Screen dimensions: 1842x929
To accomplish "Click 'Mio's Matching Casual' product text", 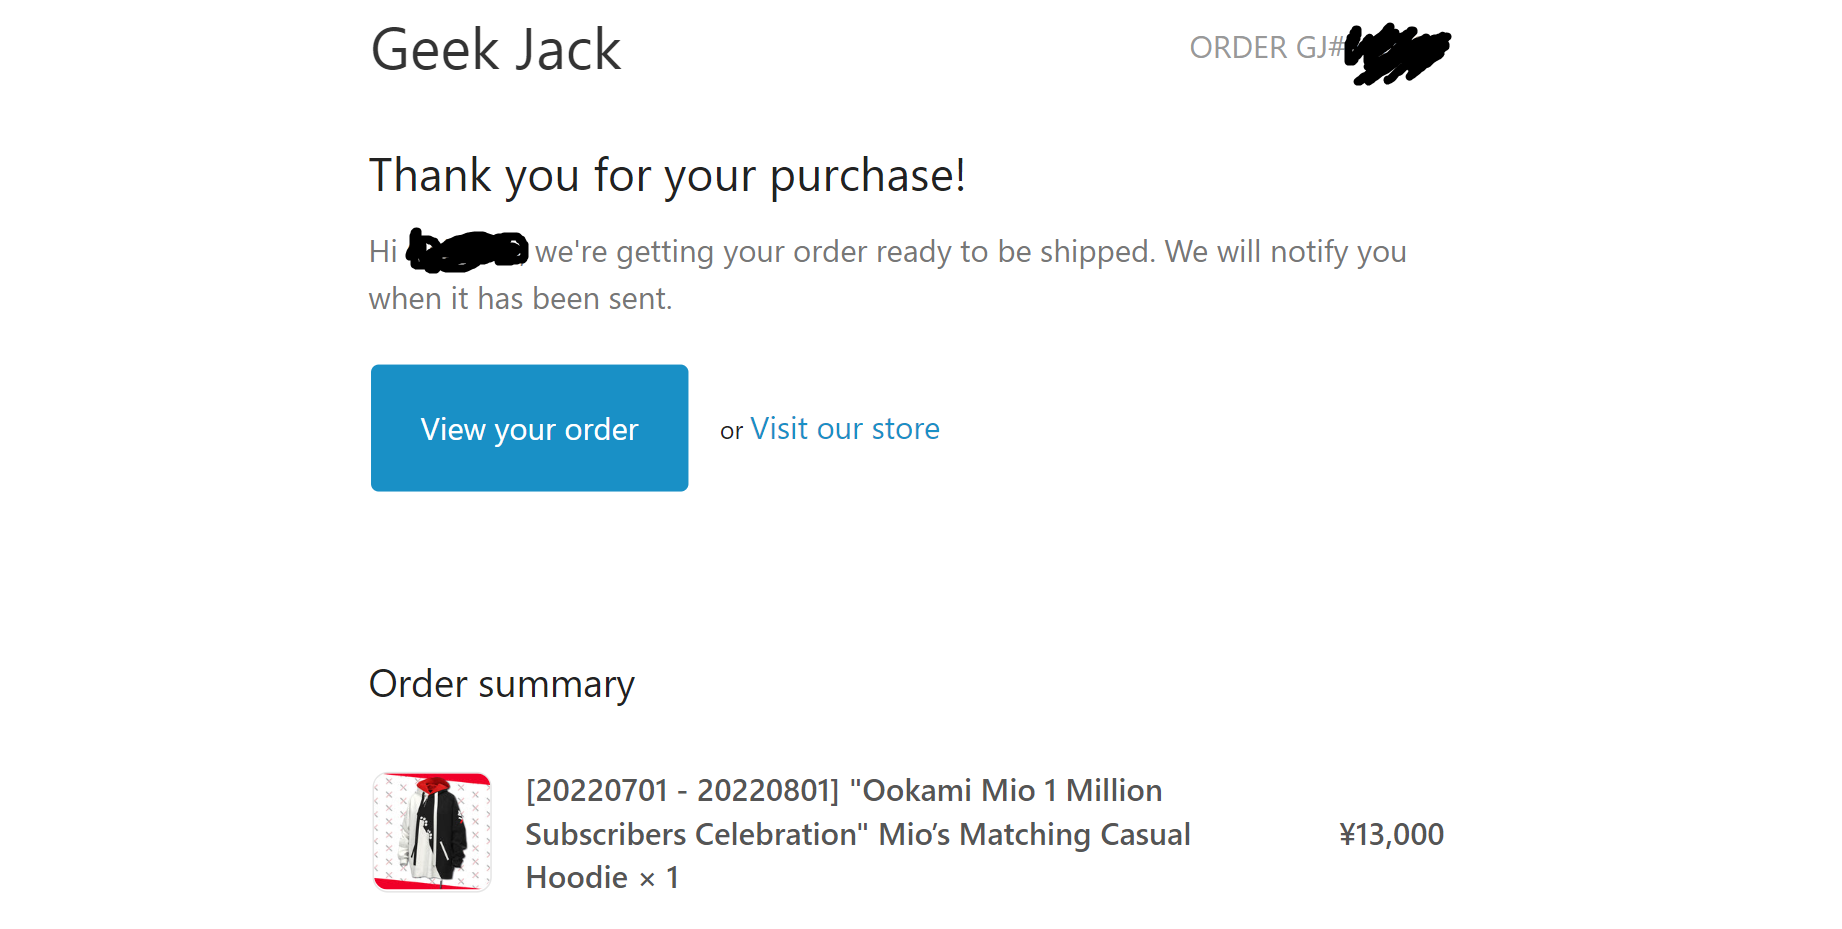I will tap(1035, 835).
